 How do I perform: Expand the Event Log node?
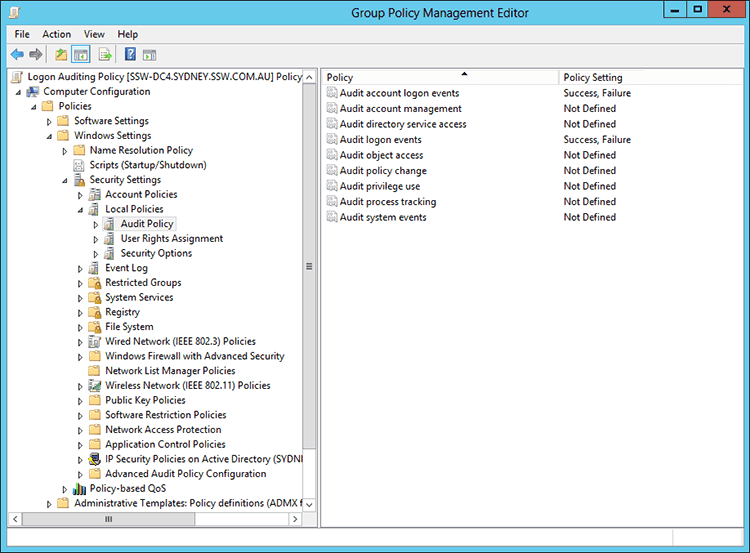(x=81, y=269)
